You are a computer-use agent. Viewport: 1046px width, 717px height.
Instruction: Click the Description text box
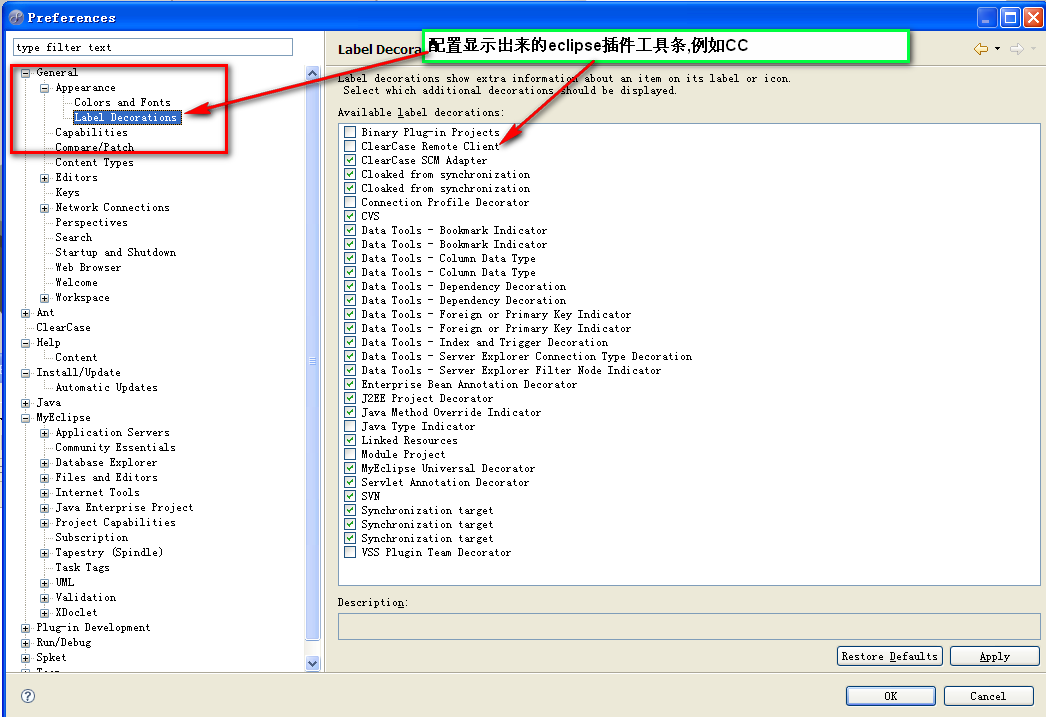coord(688,626)
